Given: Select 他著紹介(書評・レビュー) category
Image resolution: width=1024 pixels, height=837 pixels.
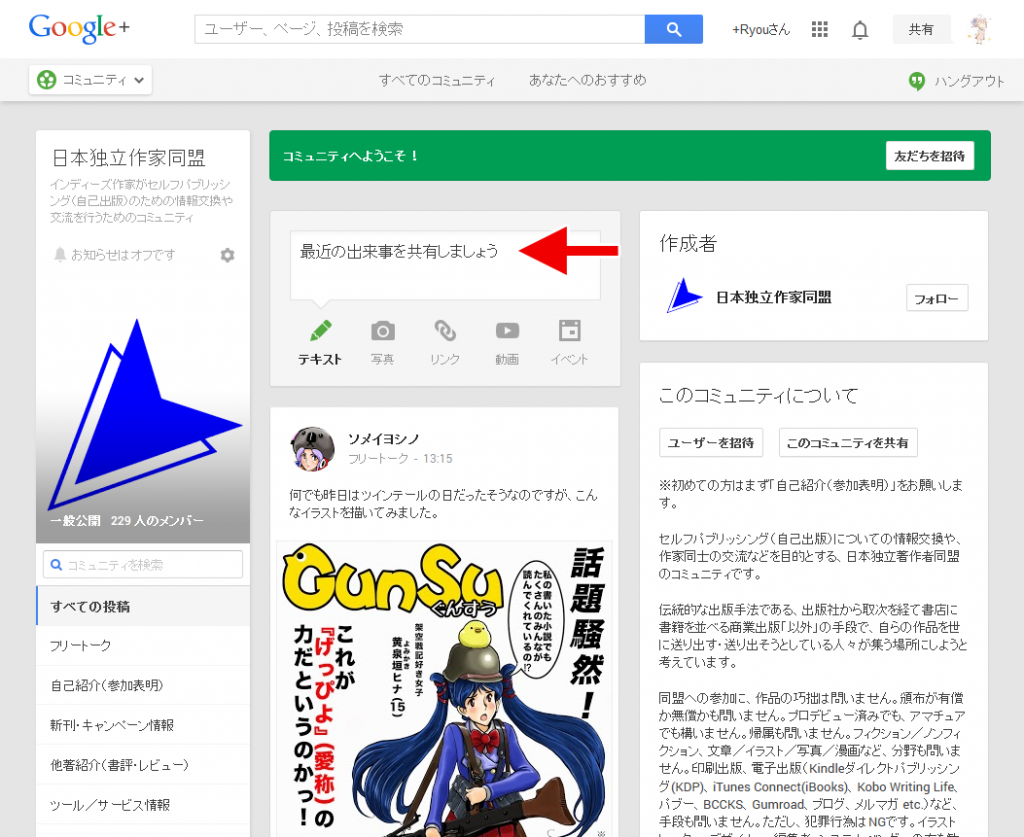Looking at the screenshot, I should pyautogui.click(x=143, y=765).
